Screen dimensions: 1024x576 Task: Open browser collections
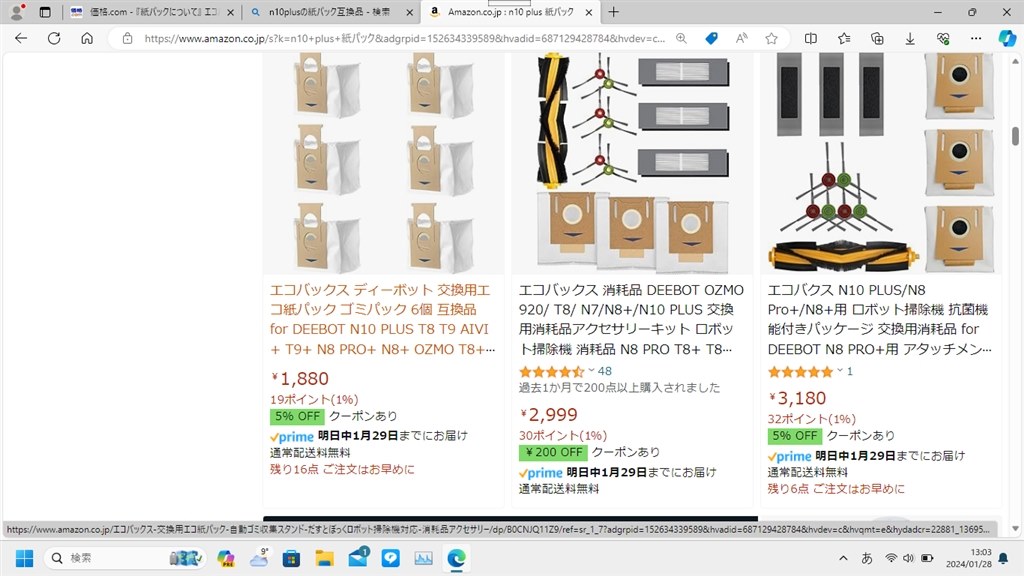pos(877,39)
